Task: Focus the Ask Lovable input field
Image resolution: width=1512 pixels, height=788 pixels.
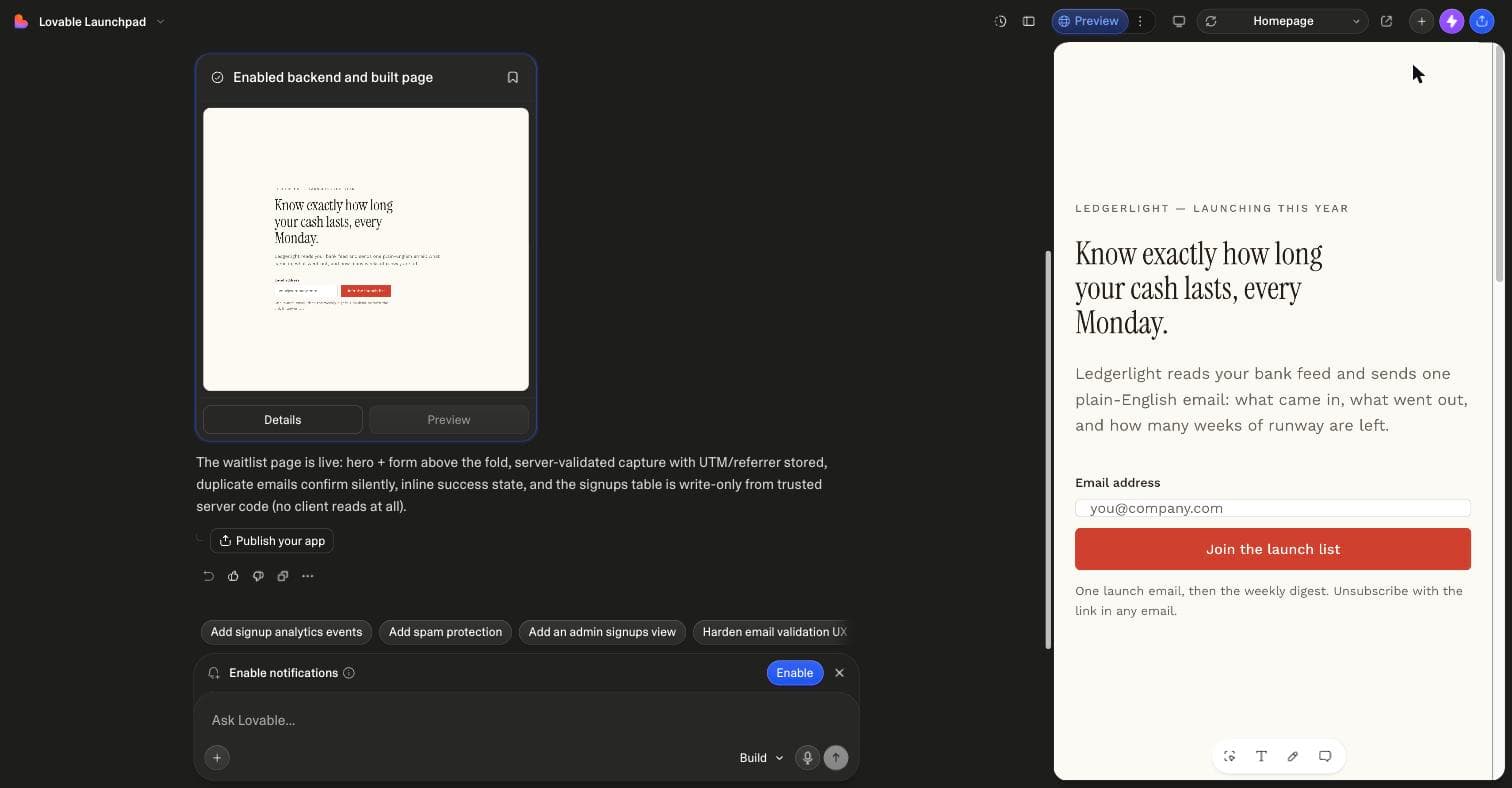Action: click(526, 720)
